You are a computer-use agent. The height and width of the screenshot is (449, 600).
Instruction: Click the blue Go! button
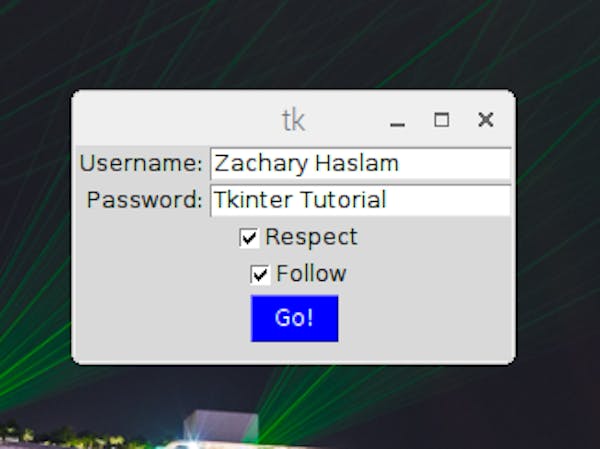tap(294, 318)
